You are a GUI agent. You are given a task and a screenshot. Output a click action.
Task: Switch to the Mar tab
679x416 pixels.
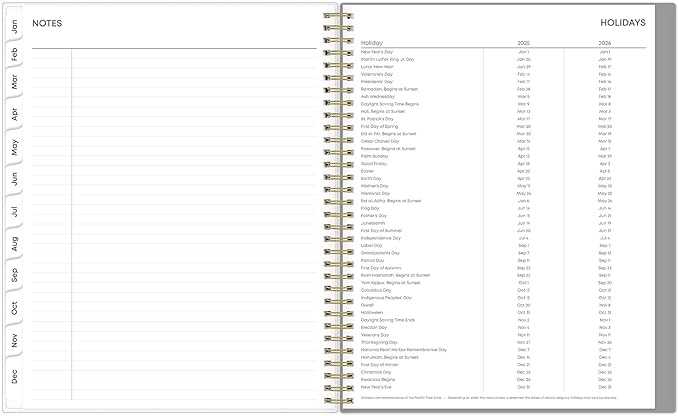14,81
